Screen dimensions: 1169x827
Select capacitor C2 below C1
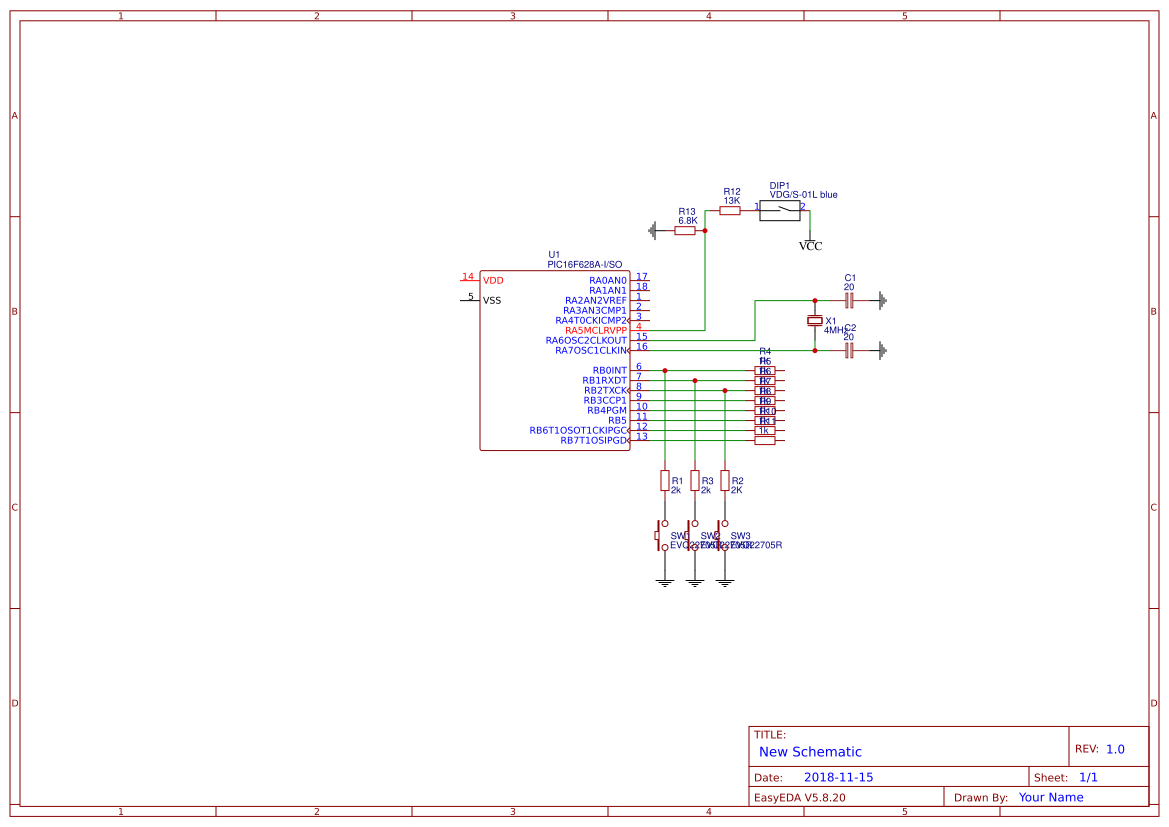(848, 350)
